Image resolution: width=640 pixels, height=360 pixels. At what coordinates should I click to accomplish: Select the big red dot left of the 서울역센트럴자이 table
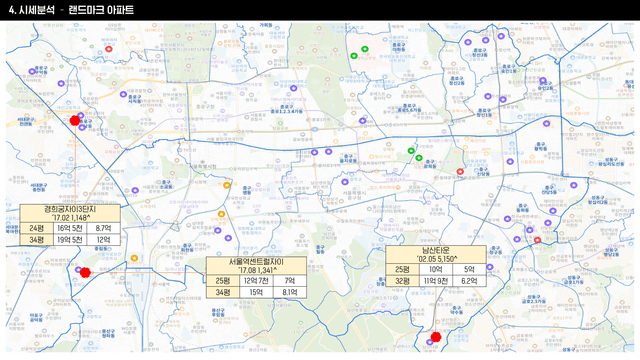pyautogui.click(x=85, y=272)
